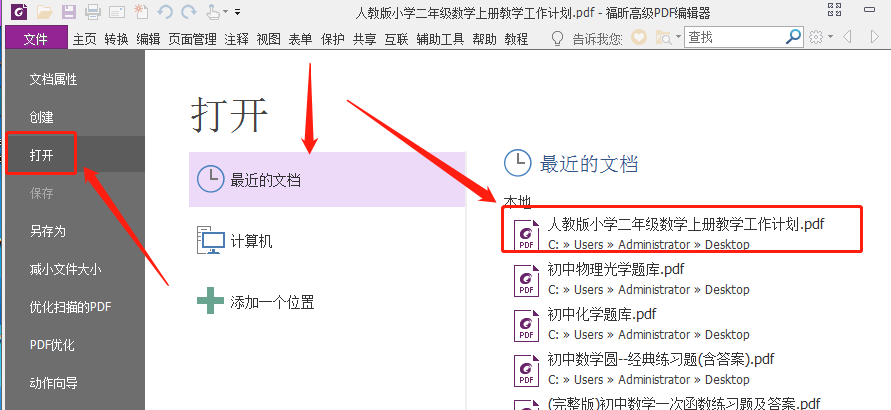The image size is (891, 410).
Task: Click the 告诉我您 tell-me field
Action: pos(597,39)
